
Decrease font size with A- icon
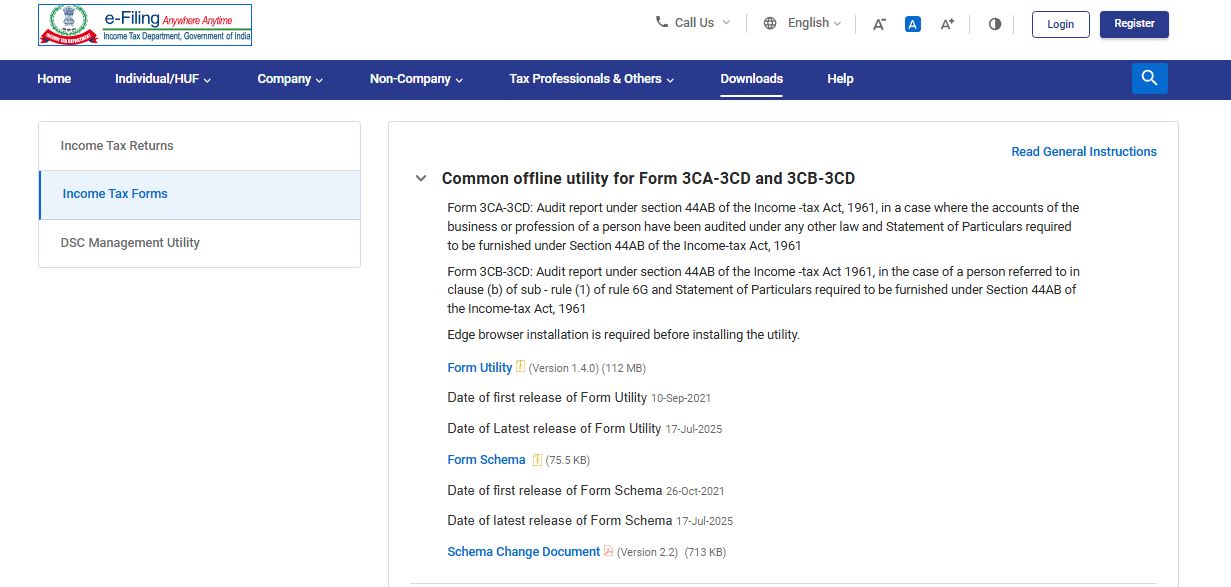(x=879, y=24)
